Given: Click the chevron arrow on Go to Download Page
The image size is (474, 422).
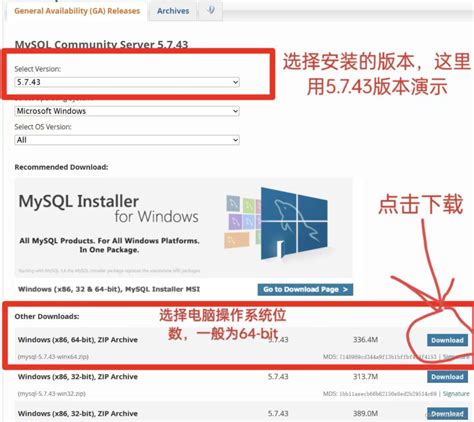Looking at the screenshot, I should (345, 289).
